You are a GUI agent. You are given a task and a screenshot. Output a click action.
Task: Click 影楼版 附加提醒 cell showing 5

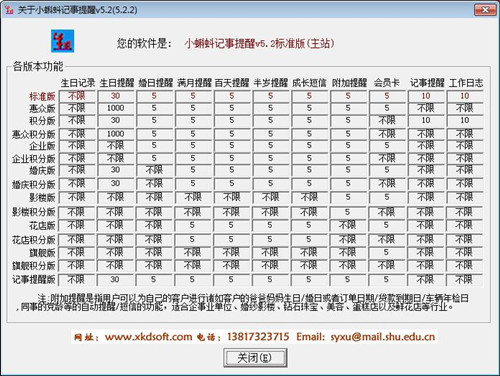click(348, 197)
